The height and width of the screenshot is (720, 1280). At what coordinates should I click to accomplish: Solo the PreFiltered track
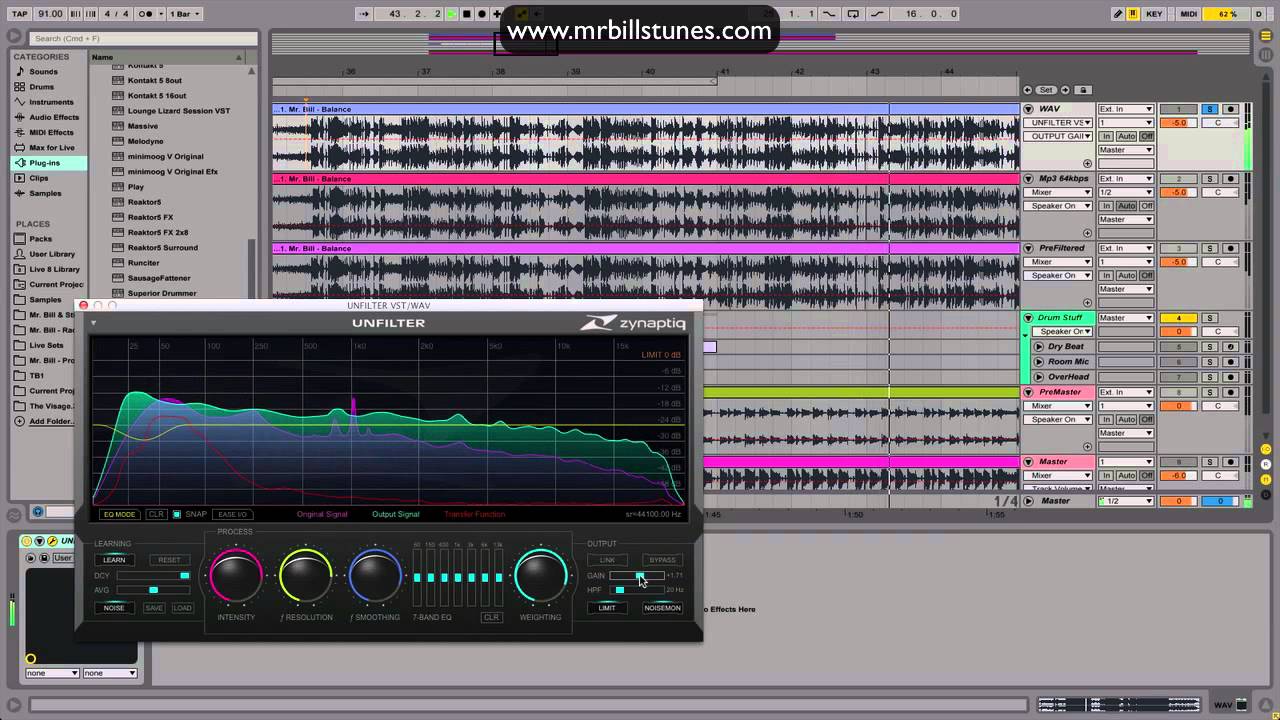1209,248
